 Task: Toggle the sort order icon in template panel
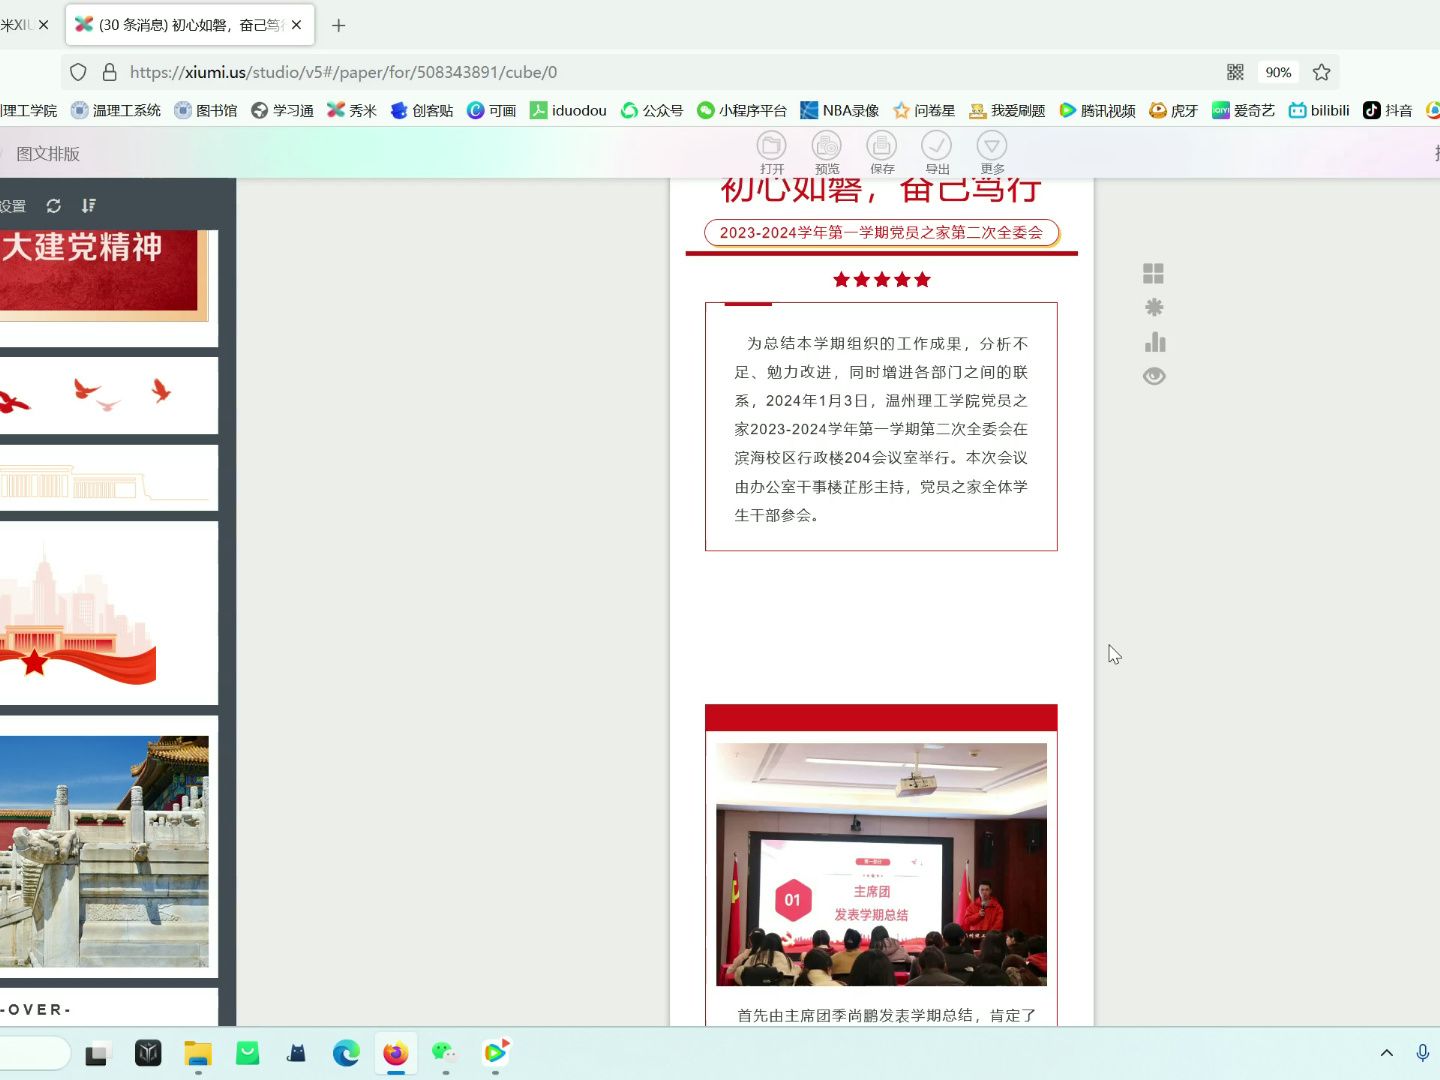coord(88,205)
